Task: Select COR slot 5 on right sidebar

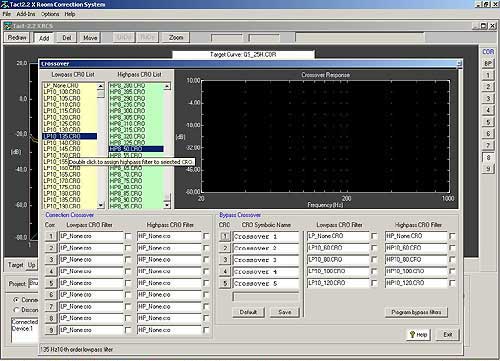Action: [488, 122]
